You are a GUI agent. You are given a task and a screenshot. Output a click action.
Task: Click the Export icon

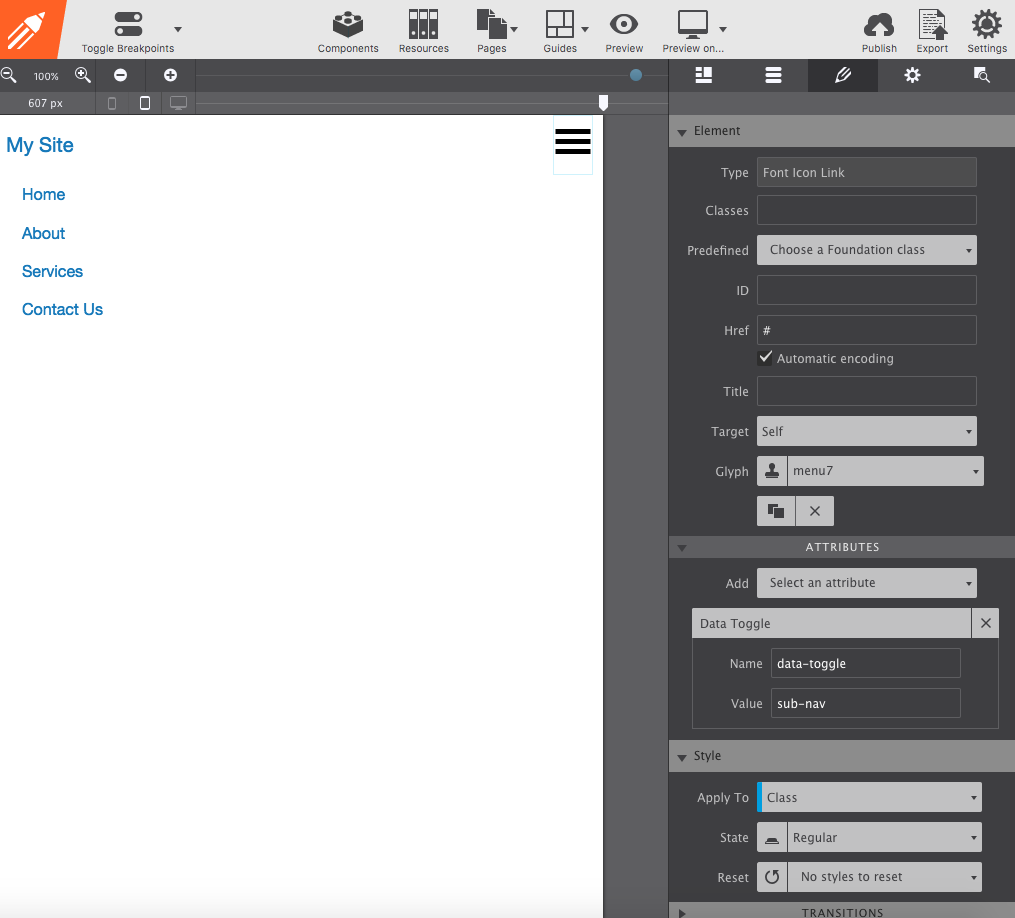pos(932,30)
